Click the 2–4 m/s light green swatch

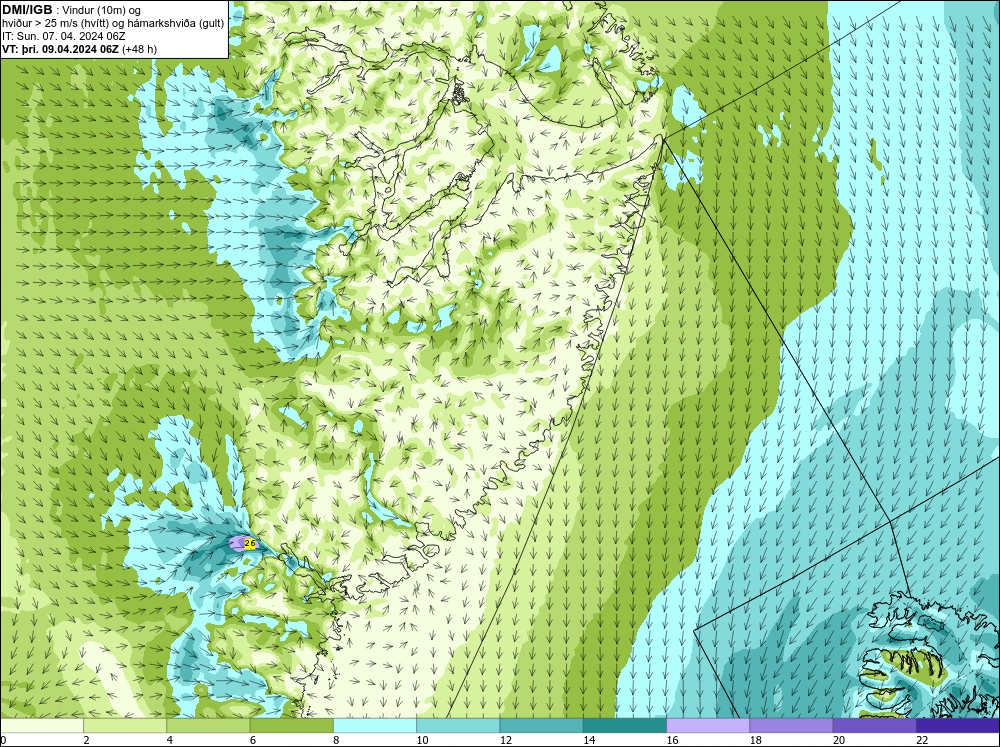[125, 726]
